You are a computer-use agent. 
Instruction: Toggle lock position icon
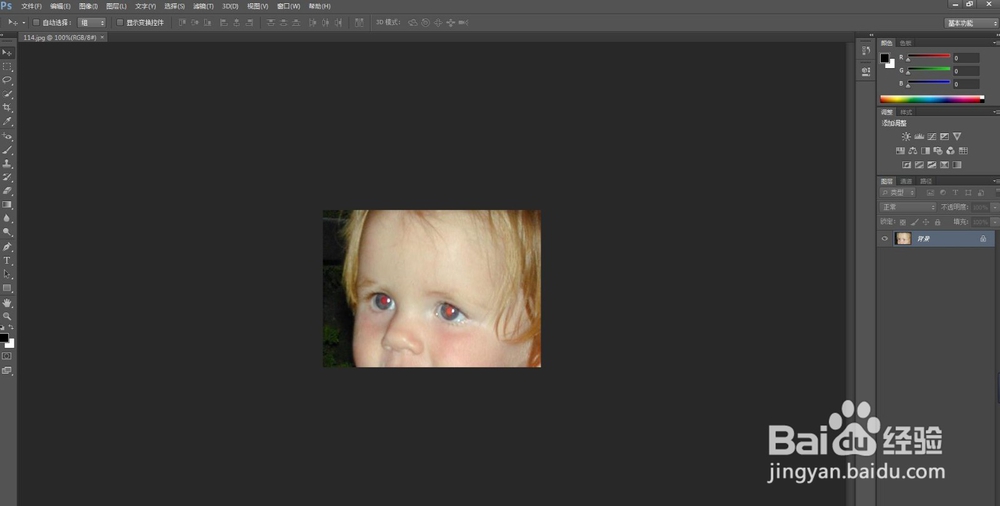[926, 222]
